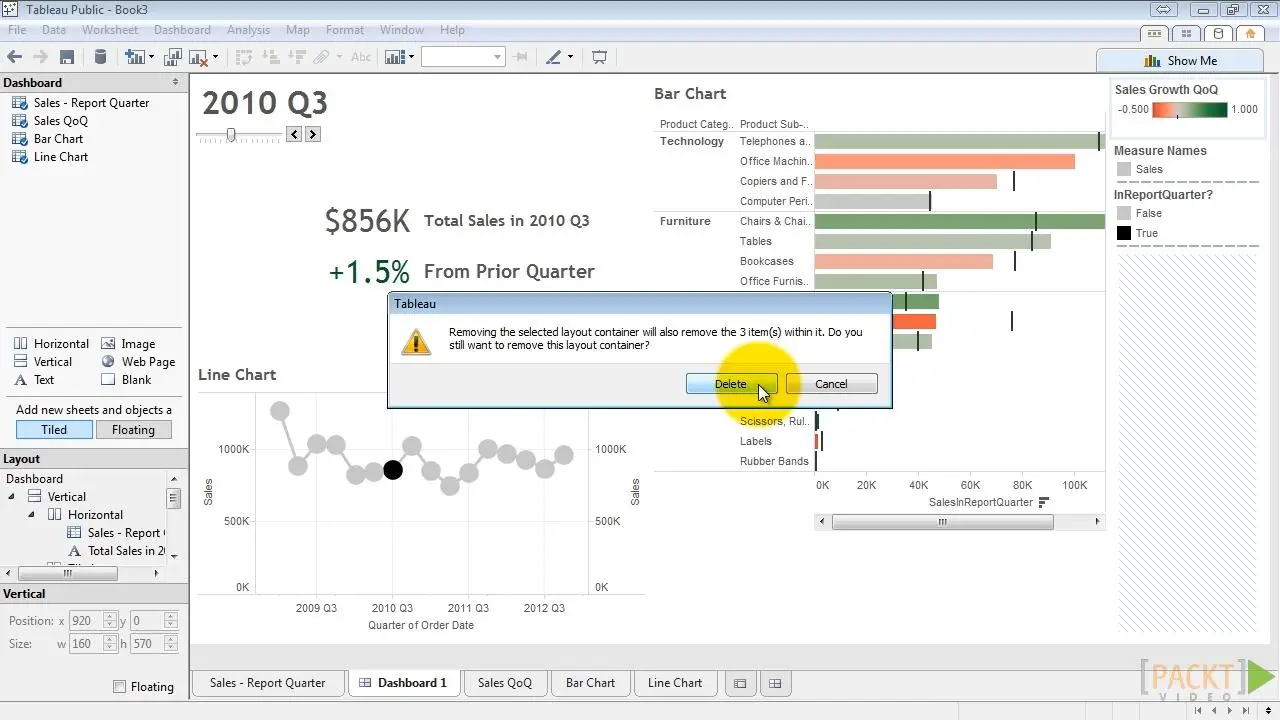Save the workbook with the floppy disk icon

(67, 57)
